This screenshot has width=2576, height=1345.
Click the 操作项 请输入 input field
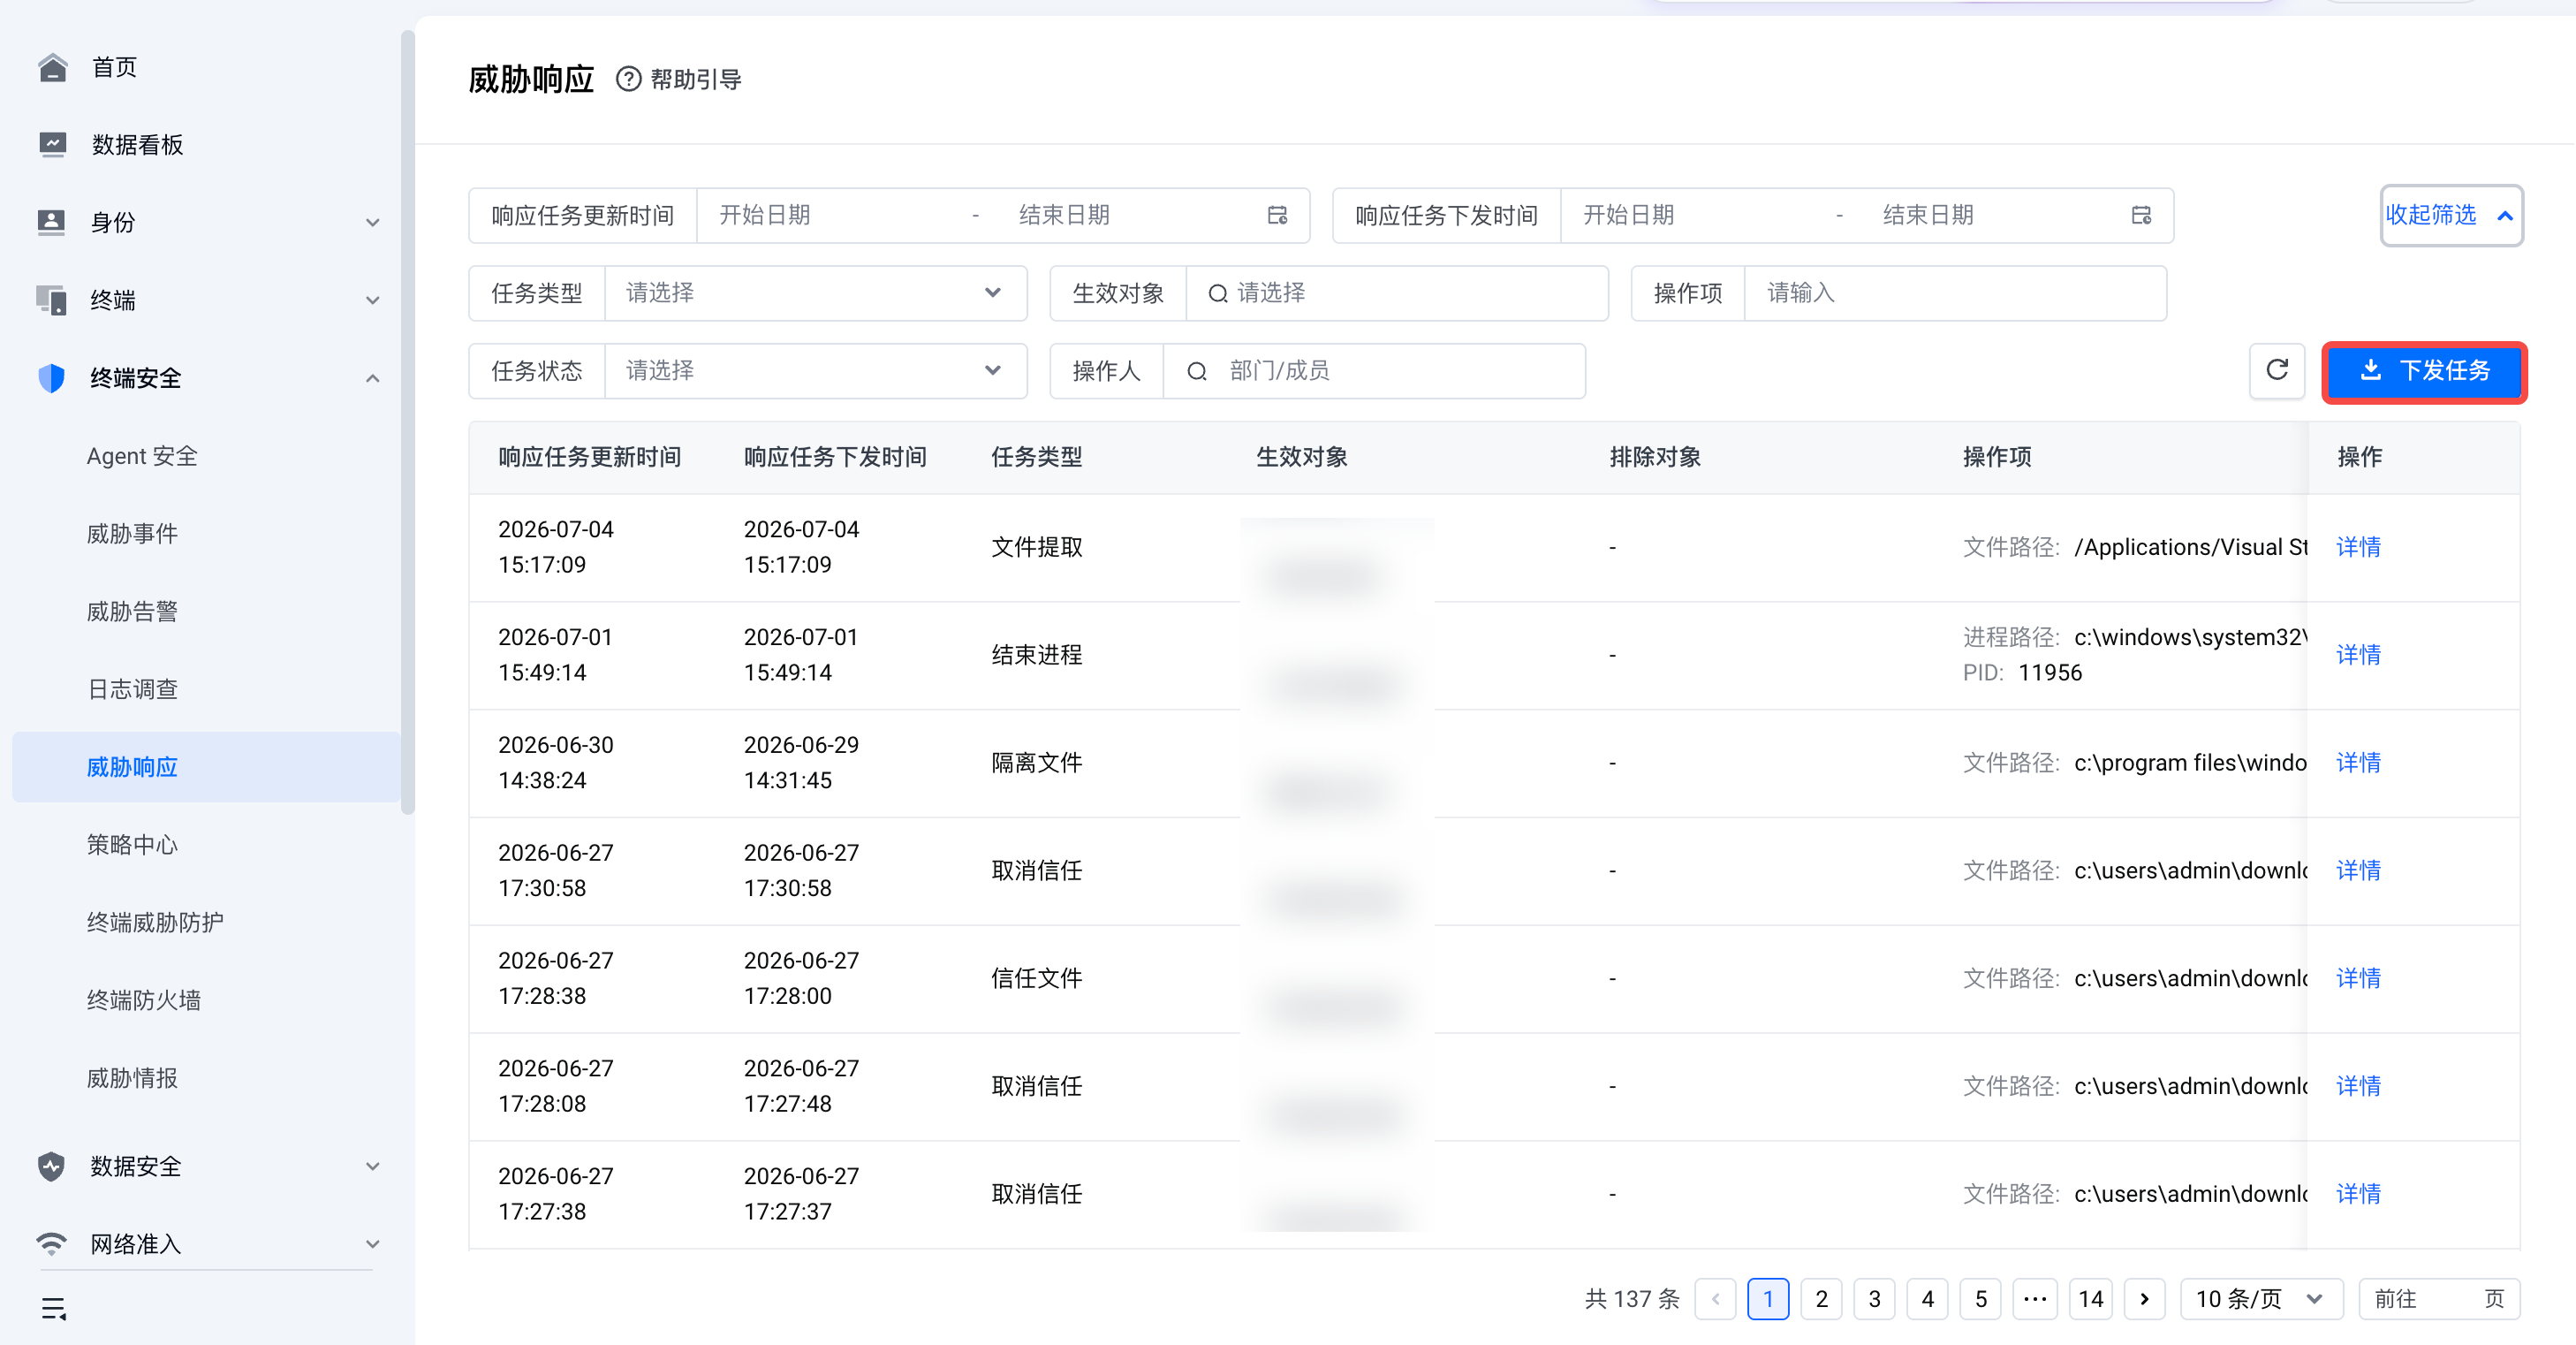pyautogui.click(x=1955, y=293)
